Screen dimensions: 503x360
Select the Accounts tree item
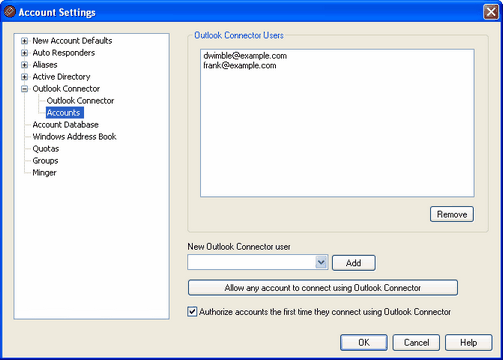64,113
